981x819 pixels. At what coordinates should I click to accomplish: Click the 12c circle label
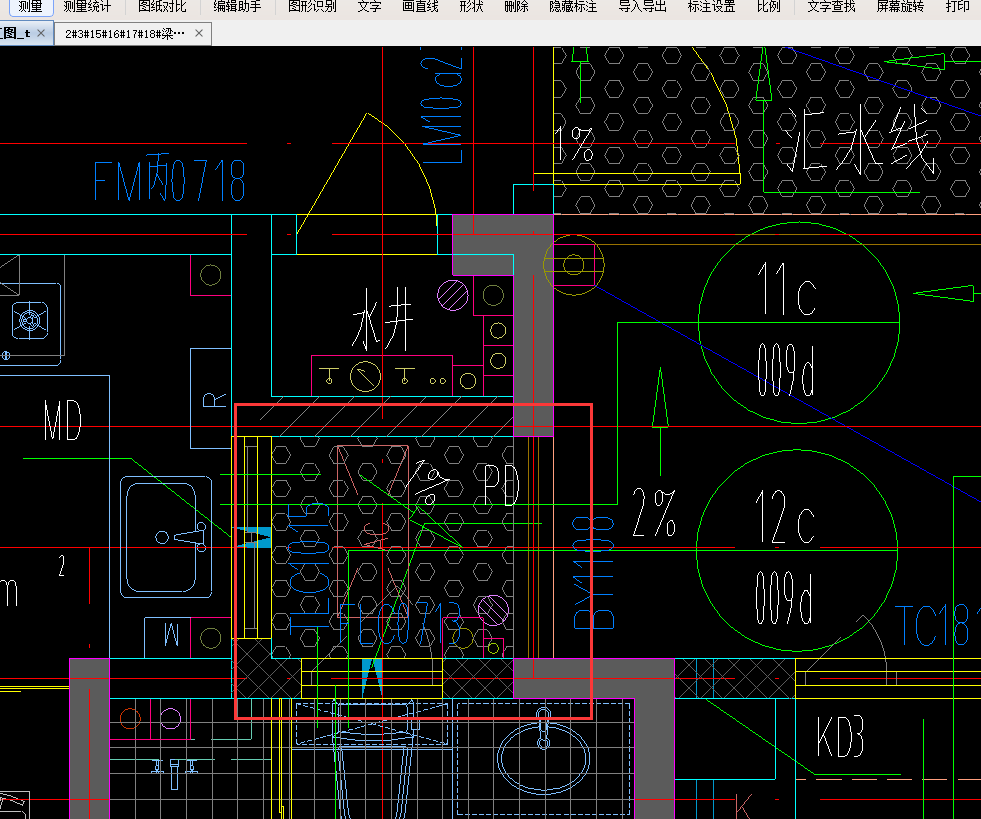785,517
